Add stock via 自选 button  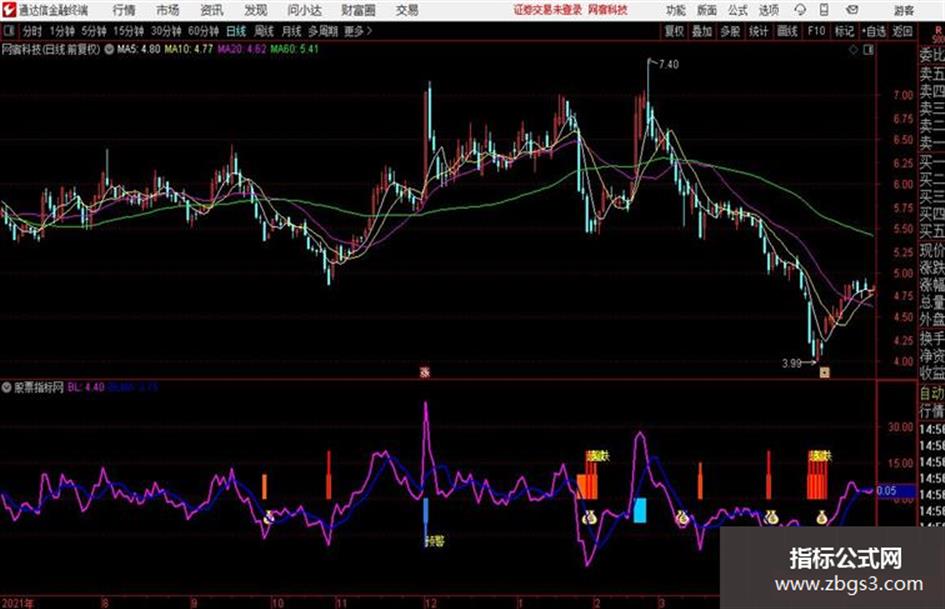(x=874, y=31)
